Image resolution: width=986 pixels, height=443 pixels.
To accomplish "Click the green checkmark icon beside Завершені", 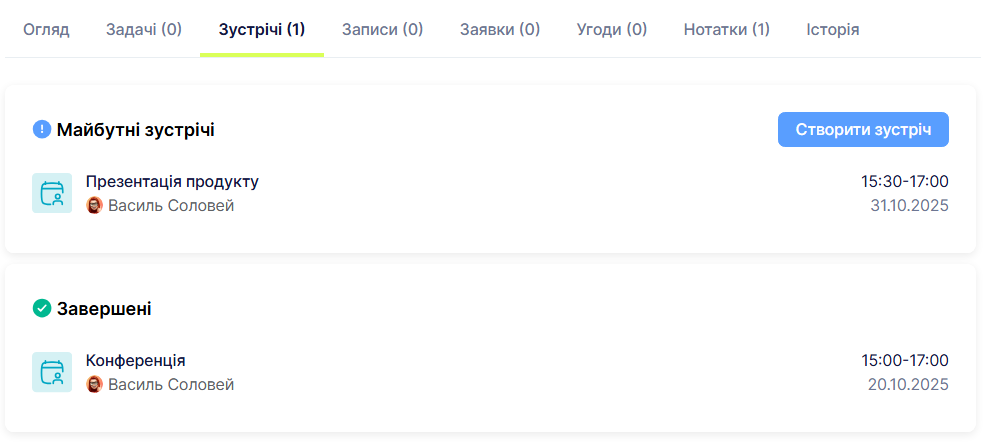I will [x=42, y=308].
